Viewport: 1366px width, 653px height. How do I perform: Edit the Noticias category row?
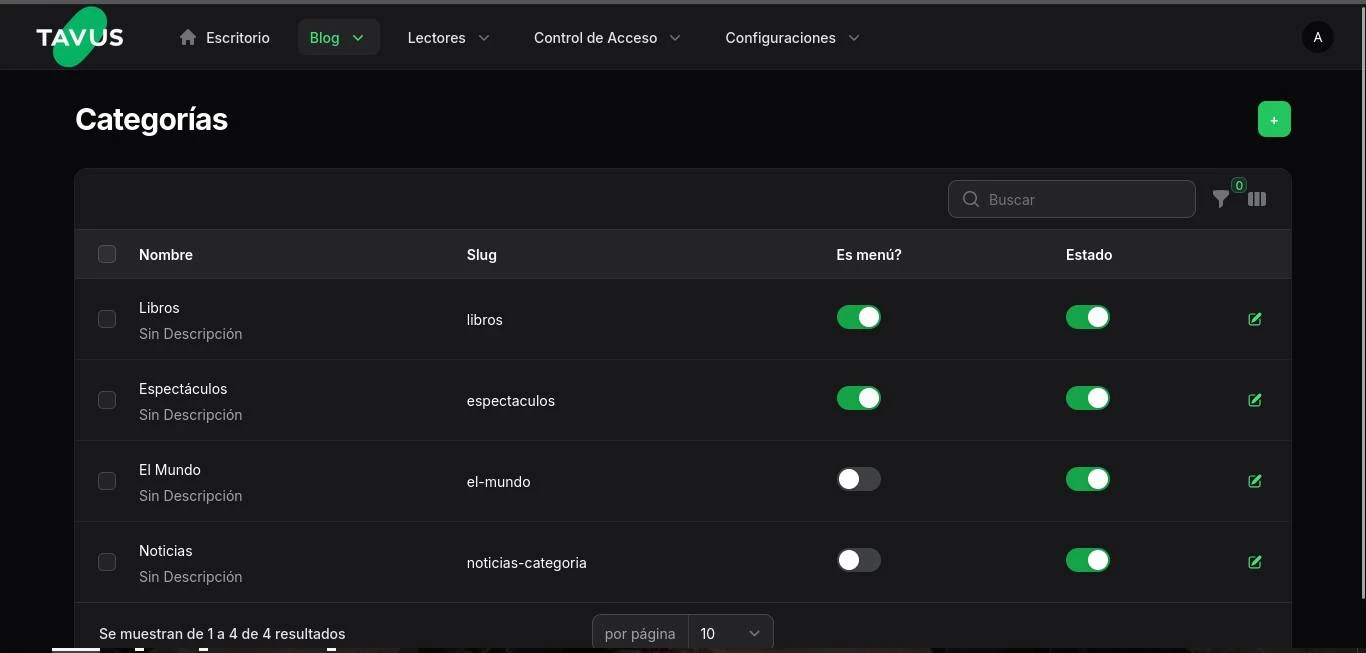click(1254, 562)
